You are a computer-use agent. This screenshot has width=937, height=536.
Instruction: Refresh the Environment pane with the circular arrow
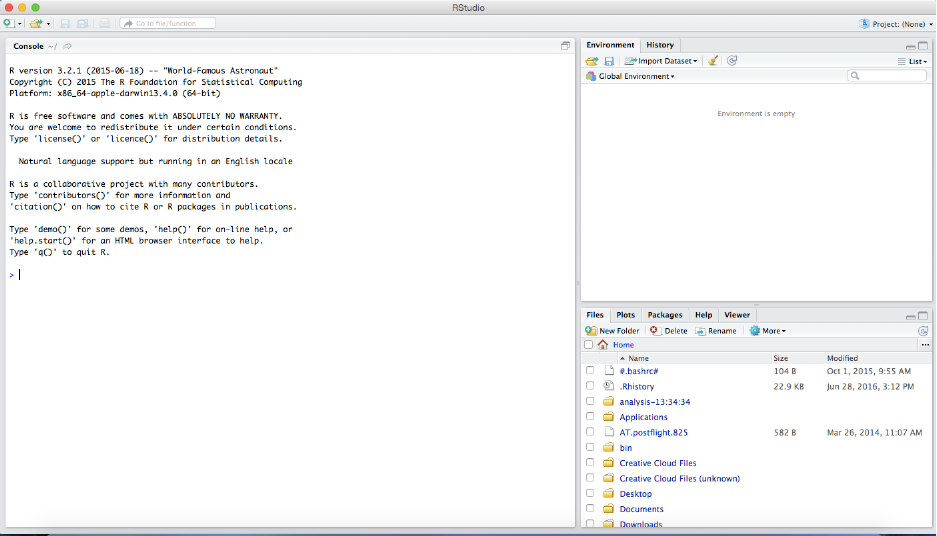point(732,61)
